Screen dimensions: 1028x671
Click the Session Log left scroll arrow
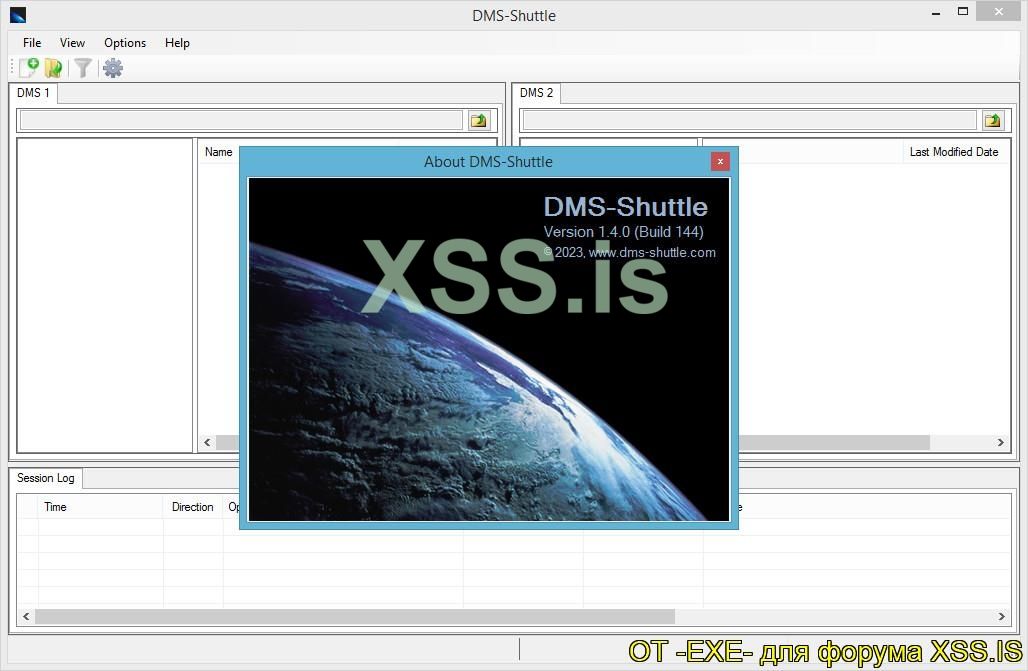pyautogui.click(x=26, y=617)
